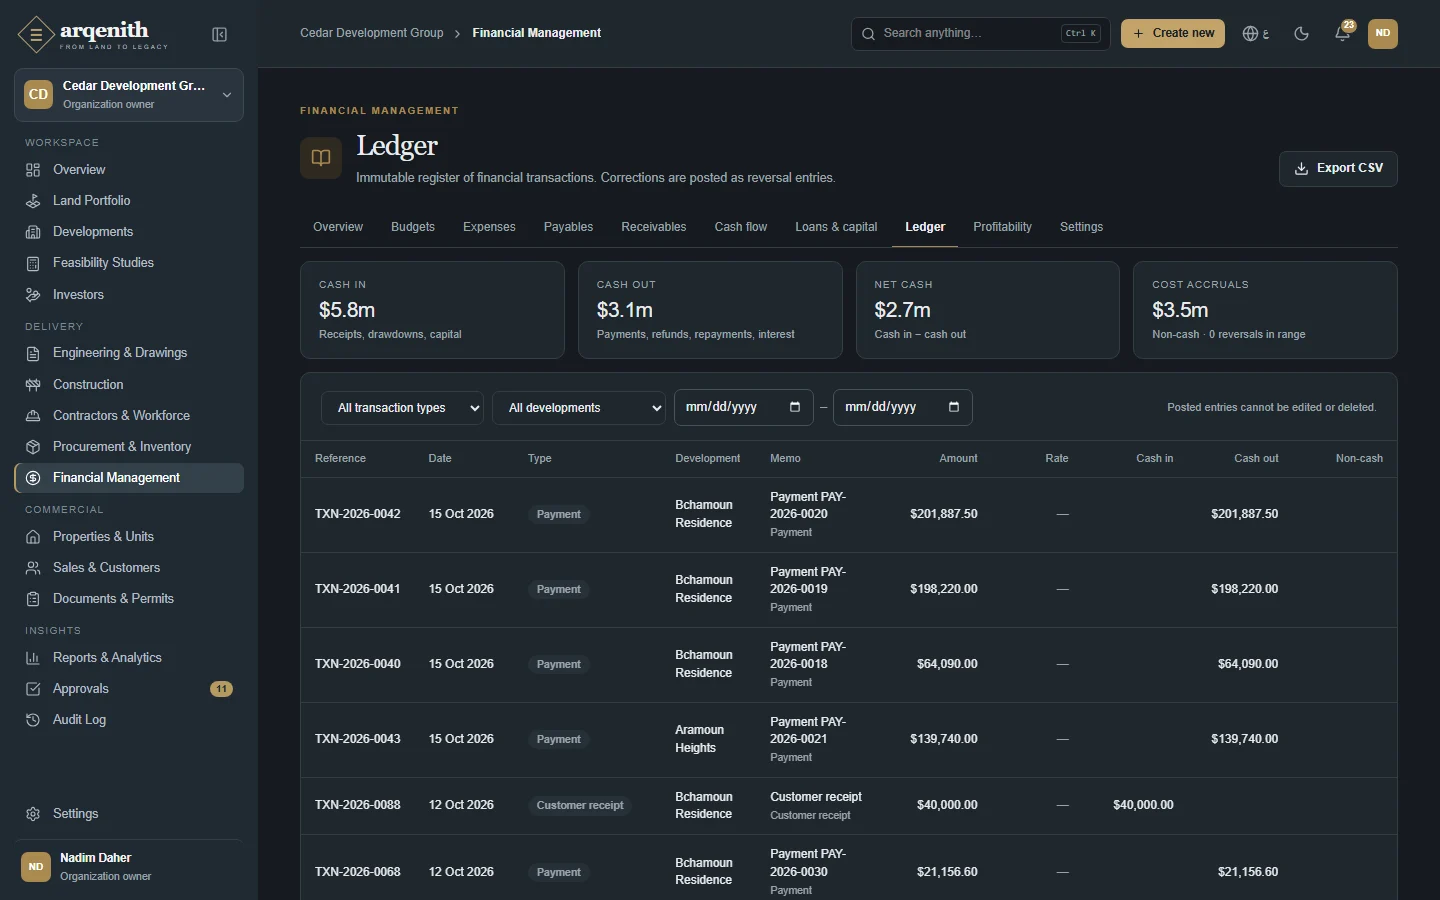
Task: Click the Search anything field
Action: [x=980, y=33]
